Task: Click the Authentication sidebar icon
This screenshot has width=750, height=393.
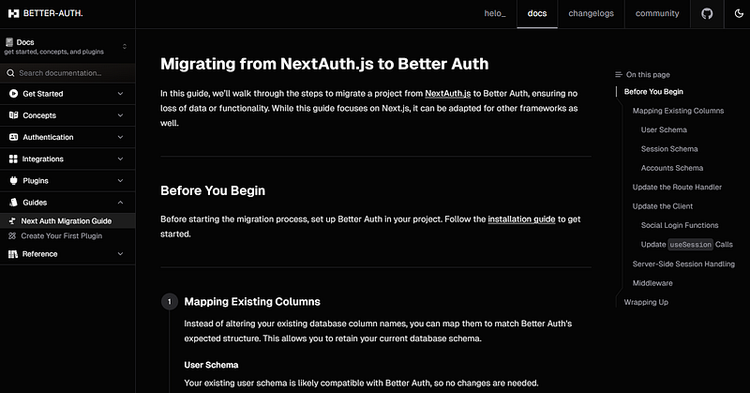Action: [x=13, y=137]
